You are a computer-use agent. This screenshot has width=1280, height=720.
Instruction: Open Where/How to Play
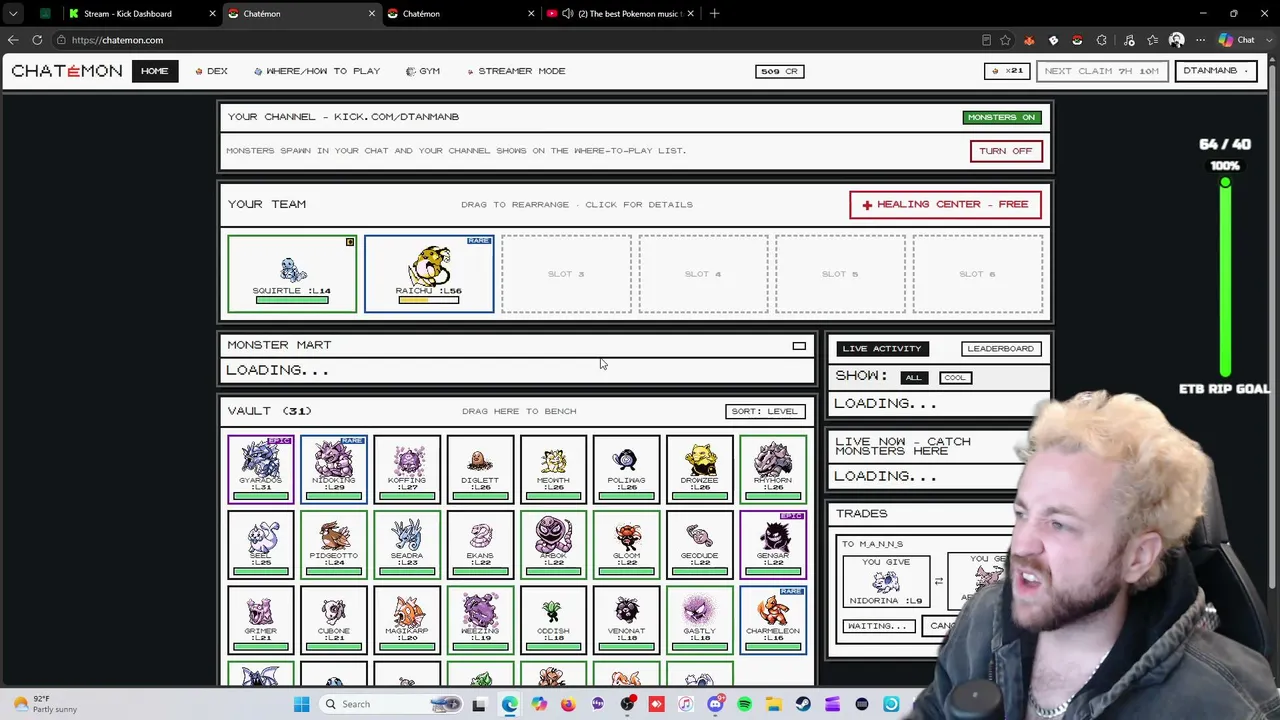coord(317,71)
